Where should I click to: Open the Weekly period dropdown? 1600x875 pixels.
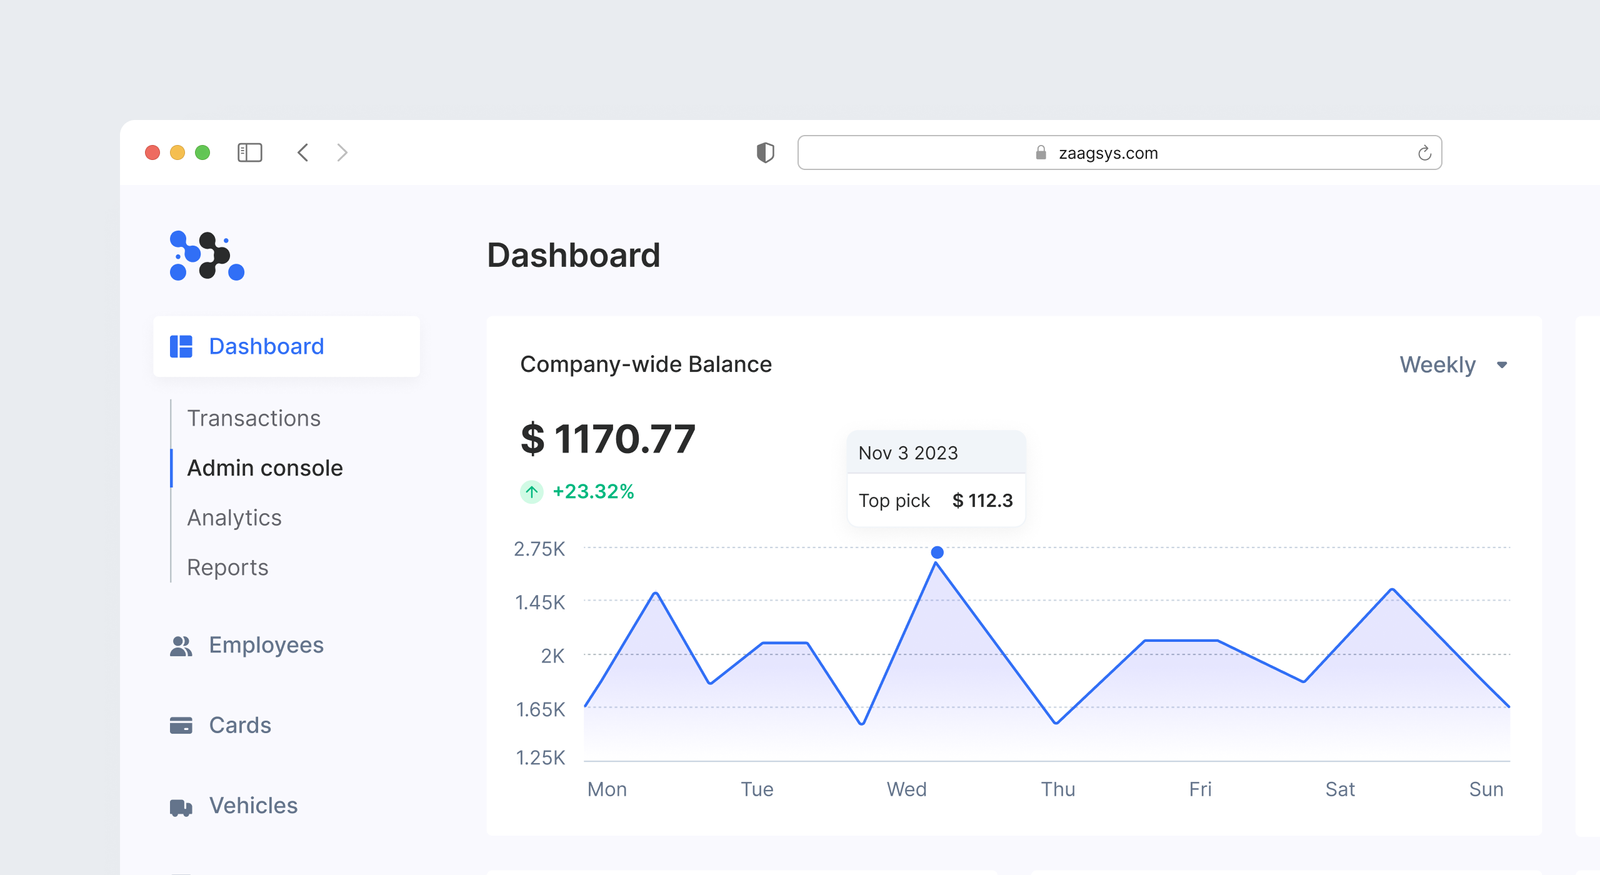tap(1453, 365)
